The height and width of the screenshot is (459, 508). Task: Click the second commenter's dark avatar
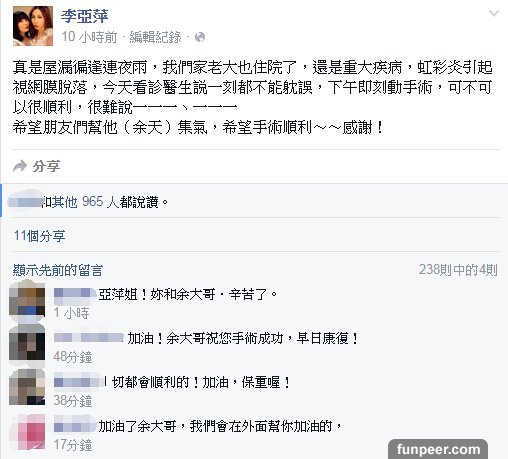pos(27,344)
